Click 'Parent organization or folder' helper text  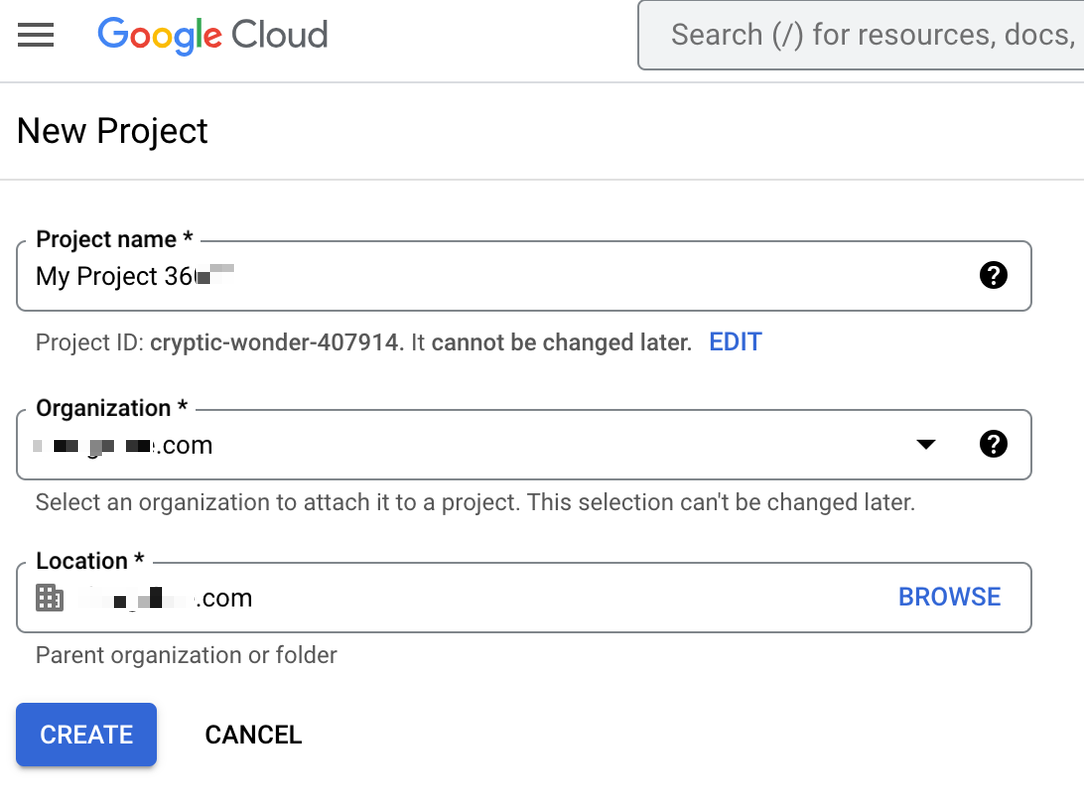(186, 655)
